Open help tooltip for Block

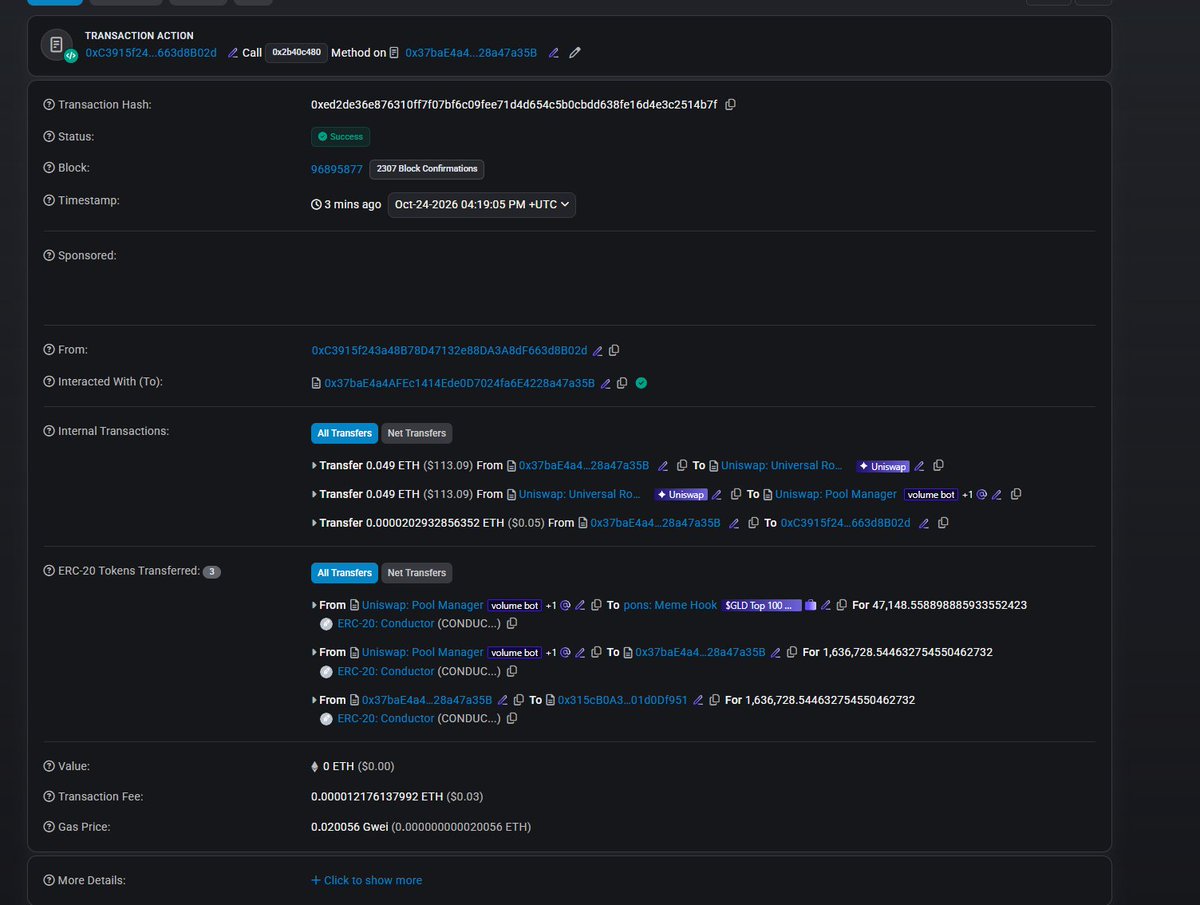(x=49, y=169)
